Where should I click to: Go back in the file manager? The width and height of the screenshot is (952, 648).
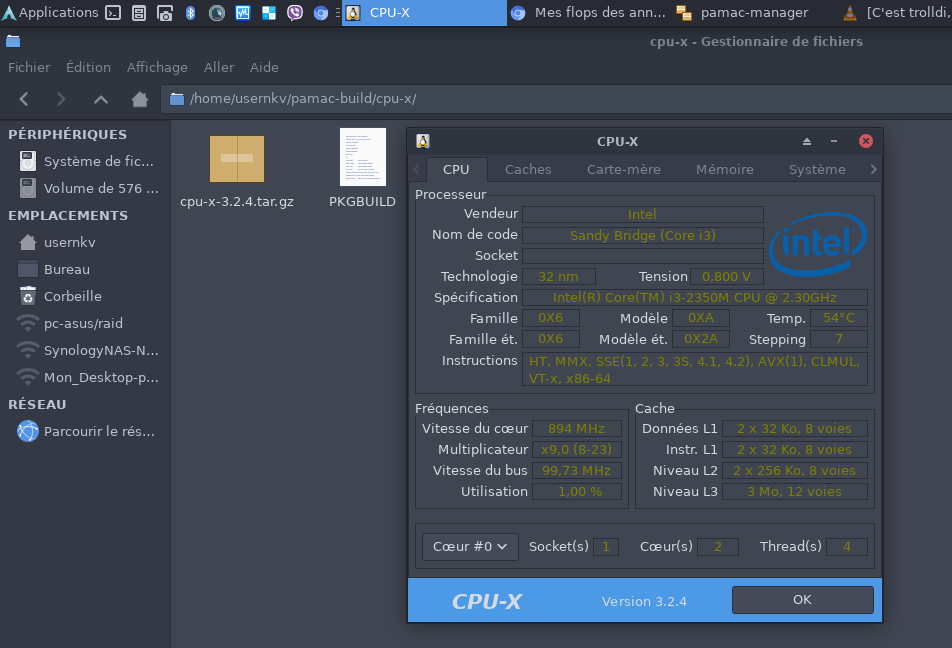click(24, 99)
